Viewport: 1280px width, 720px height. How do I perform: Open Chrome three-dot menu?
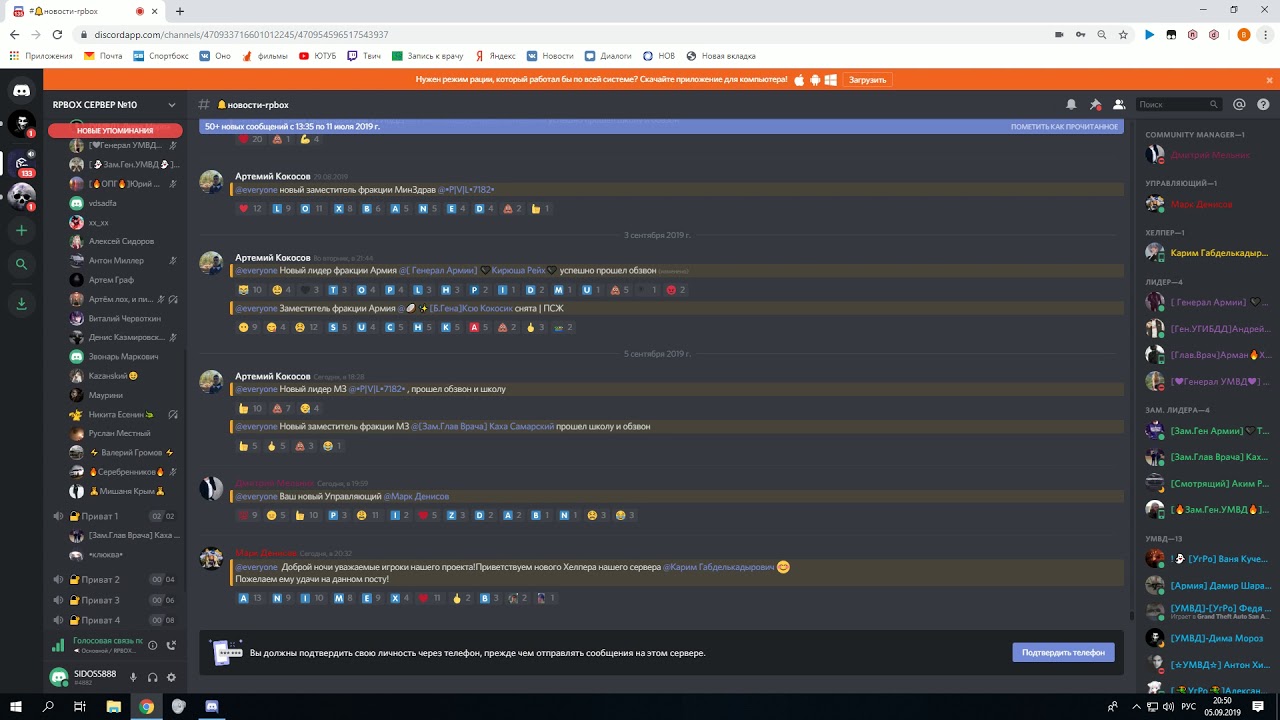point(1266,35)
